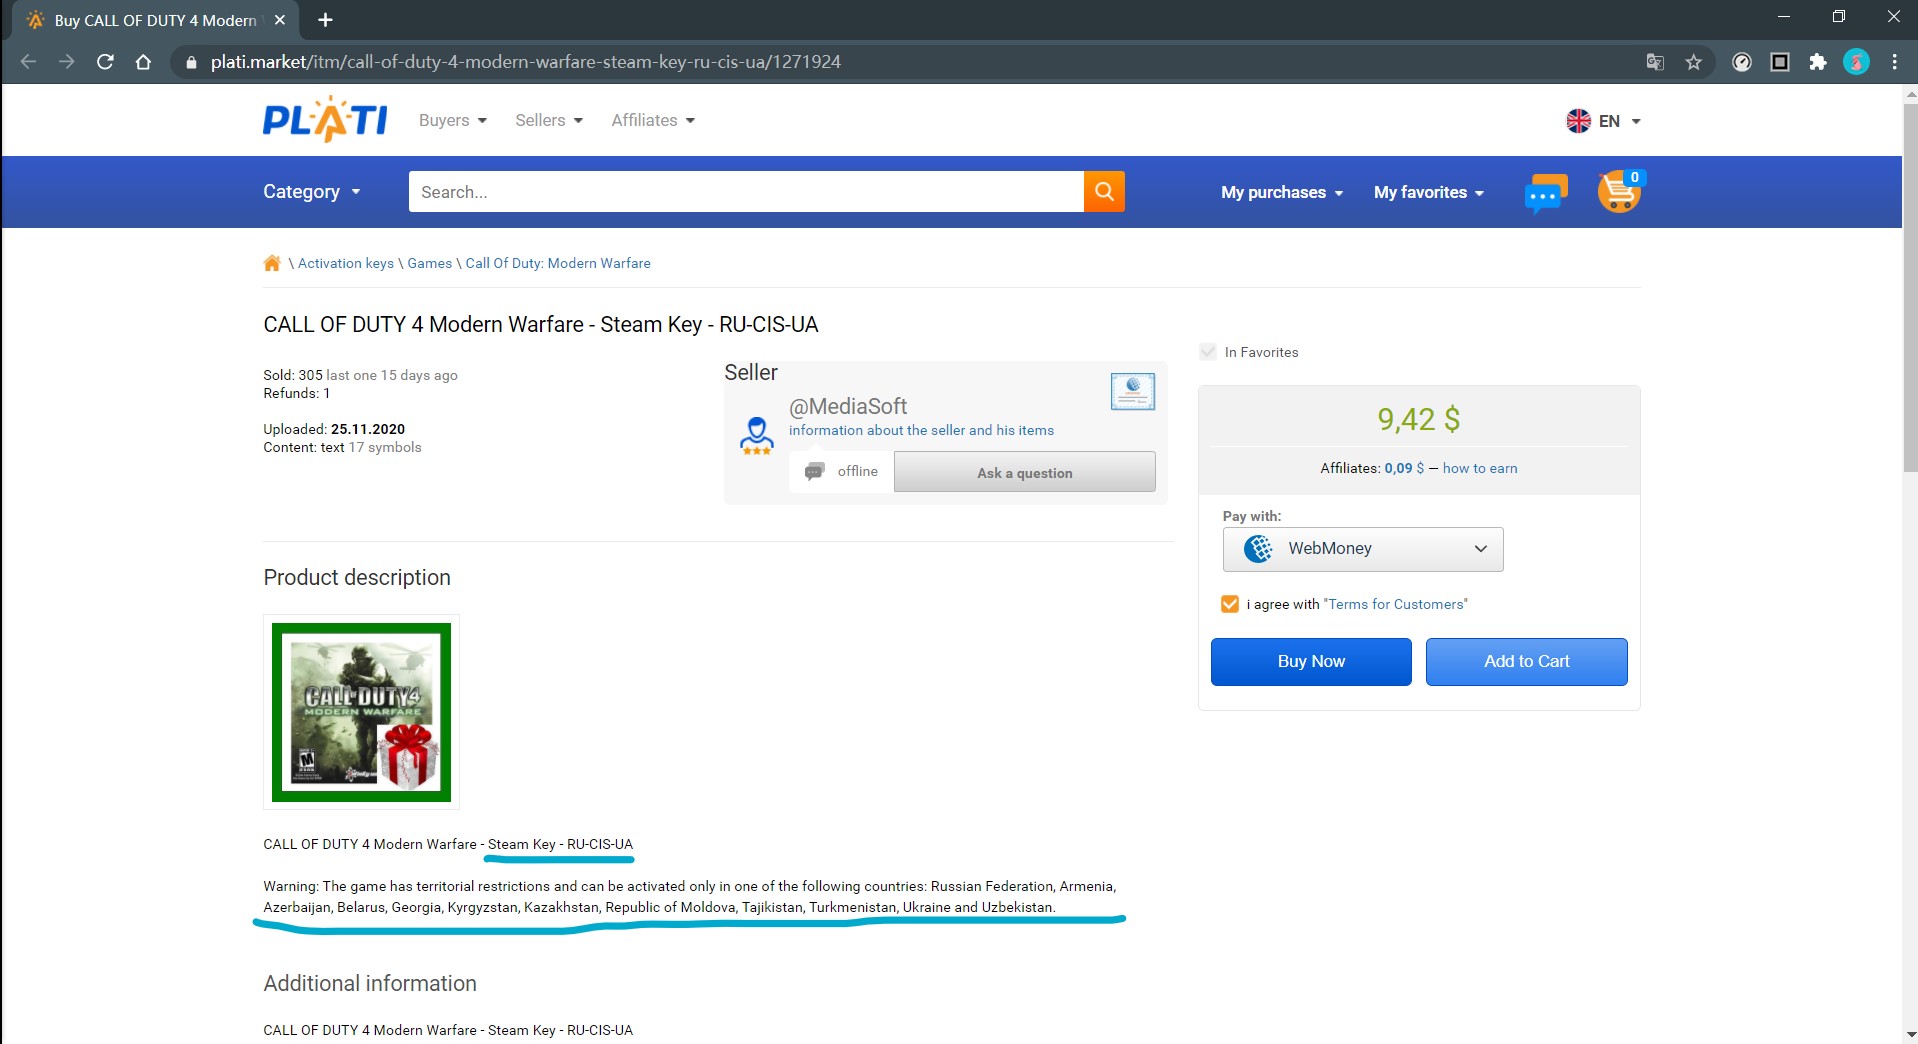Click the circular extension icon in toolbar
This screenshot has height=1044, width=1918.
[x=1742, y=62]
